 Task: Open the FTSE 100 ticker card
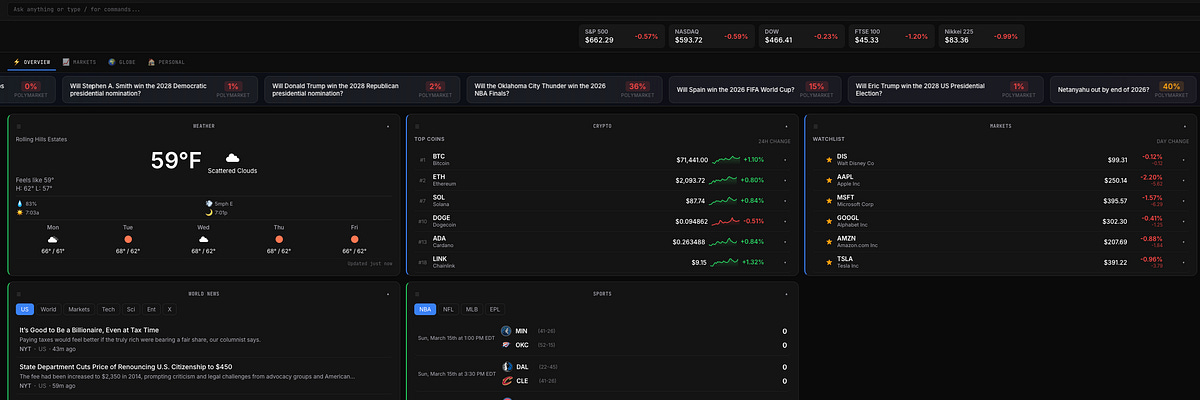[x=890, y=35]
